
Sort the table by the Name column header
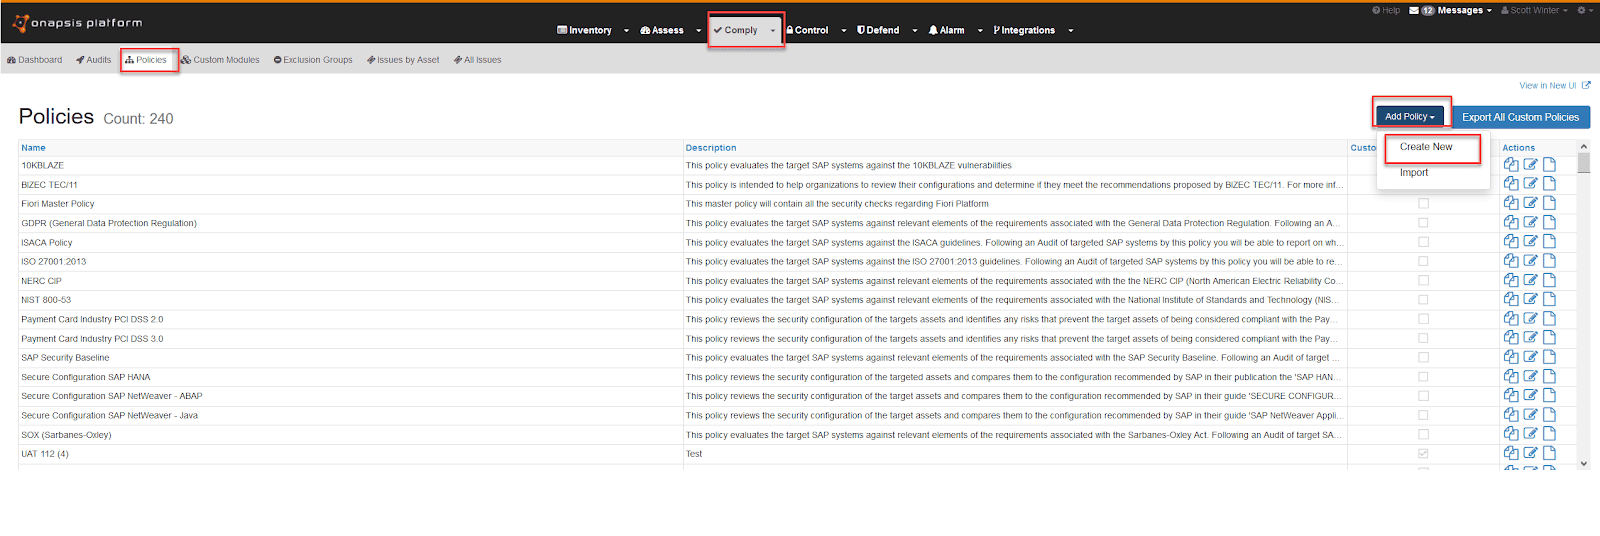33,148
